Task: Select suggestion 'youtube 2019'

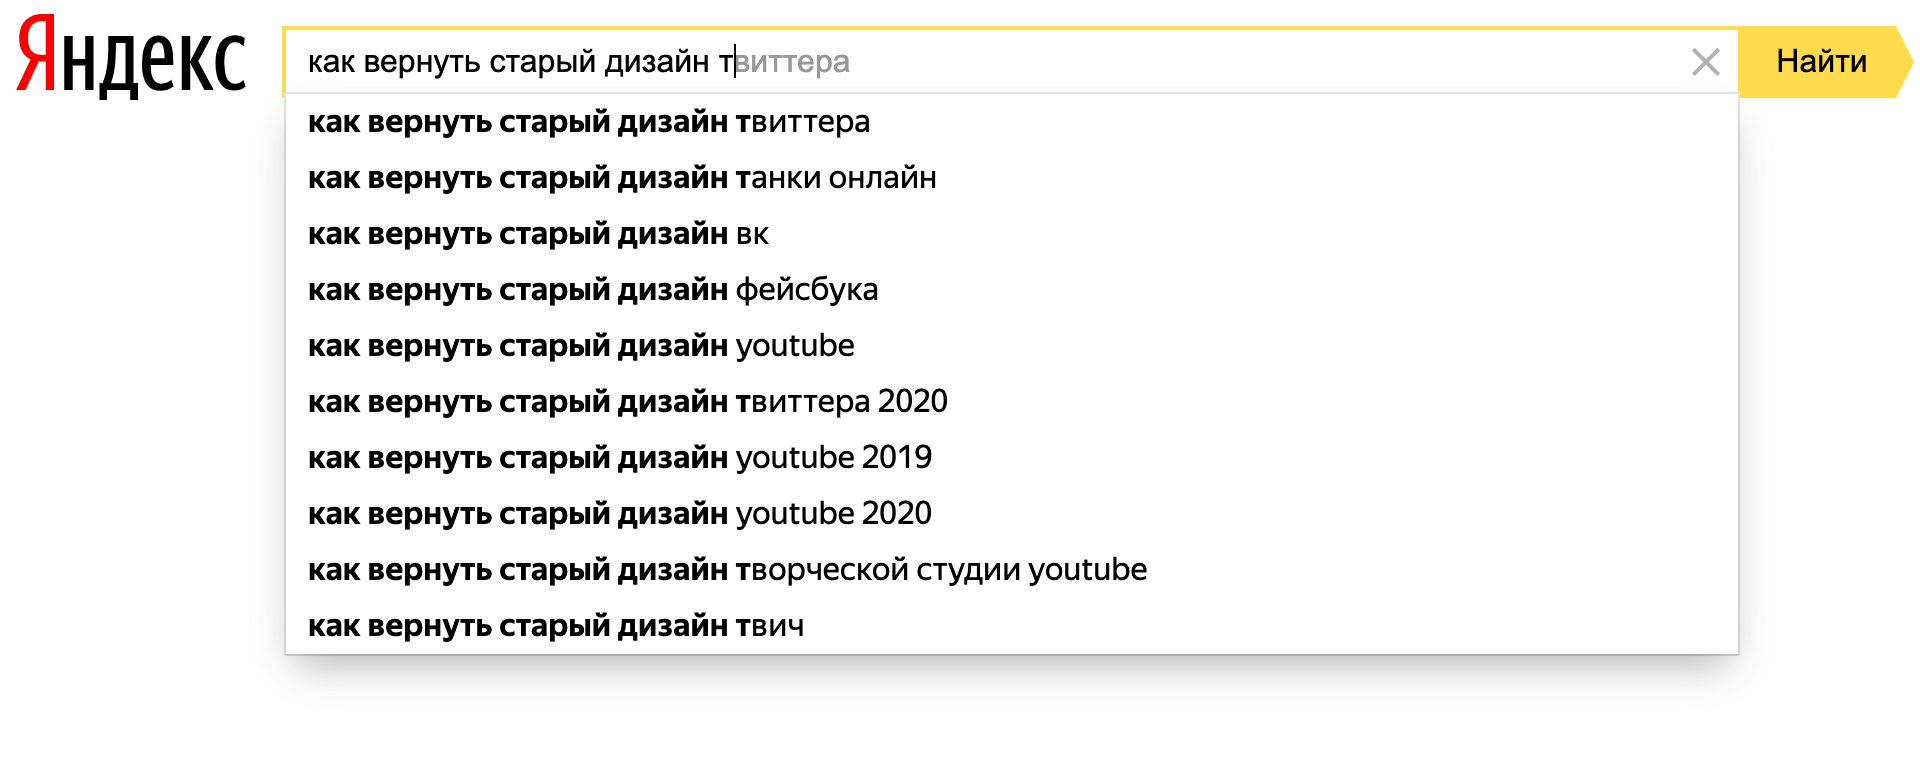Action: click(x=617, y=458)
